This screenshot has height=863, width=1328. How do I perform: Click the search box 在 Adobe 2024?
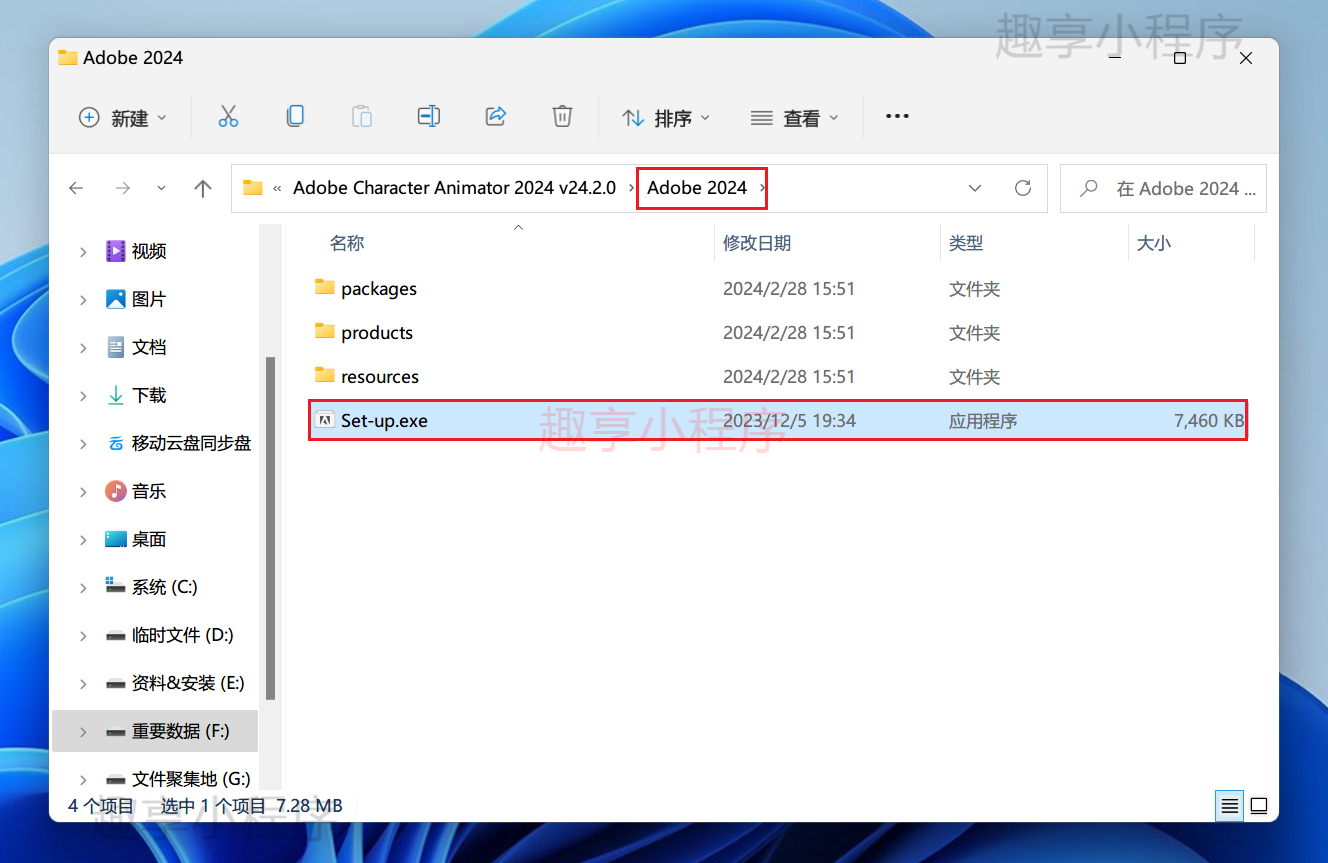point(1163,188)
